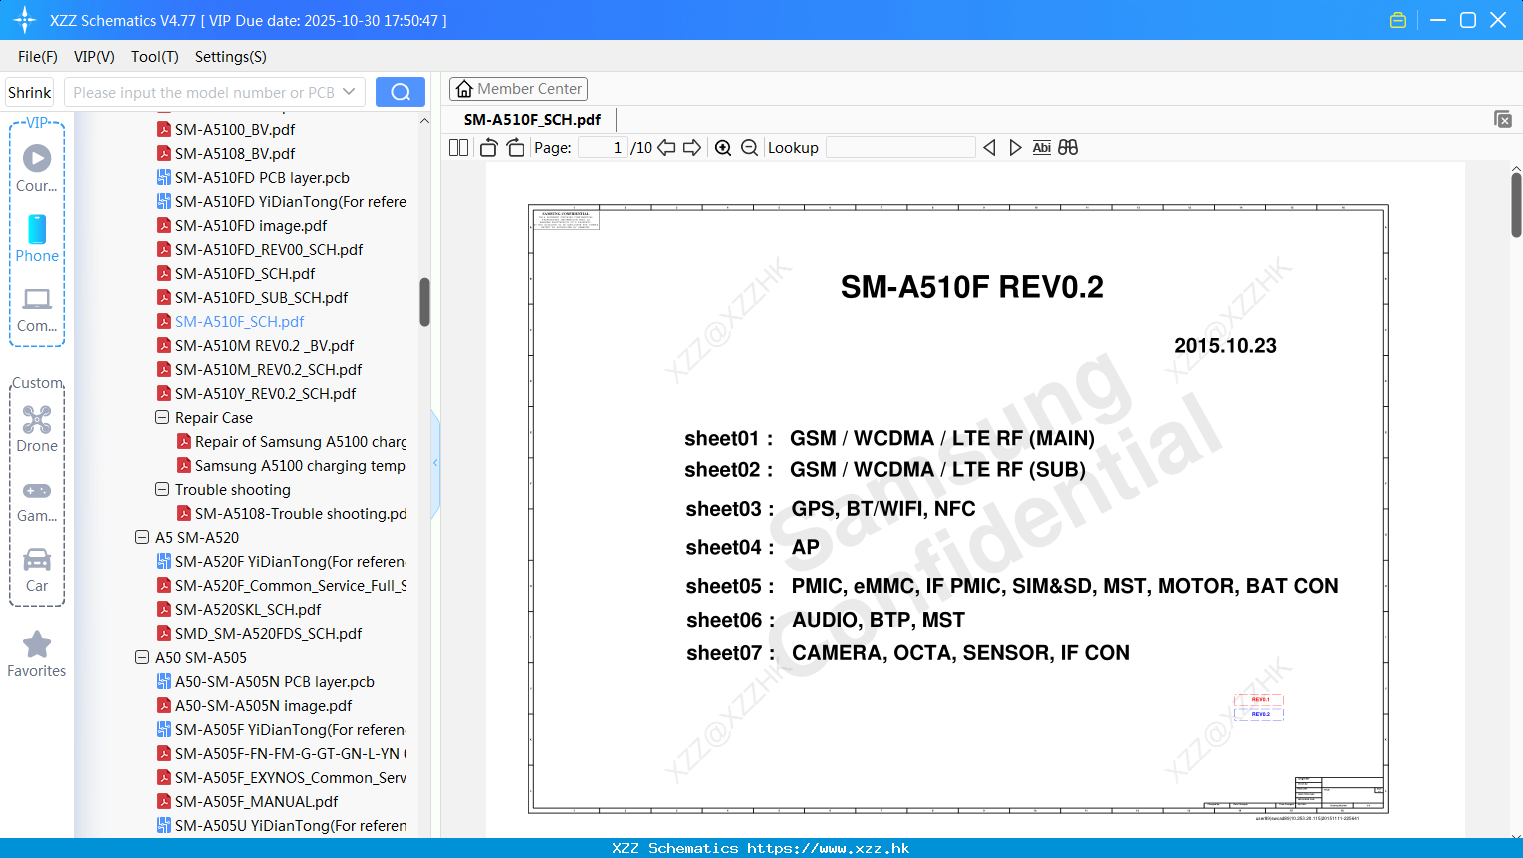The height and width of the screenshot is (858, 1523).
Task: Switch to the SM-A510F_SCH.pdf tab
Action: [532, 119]
